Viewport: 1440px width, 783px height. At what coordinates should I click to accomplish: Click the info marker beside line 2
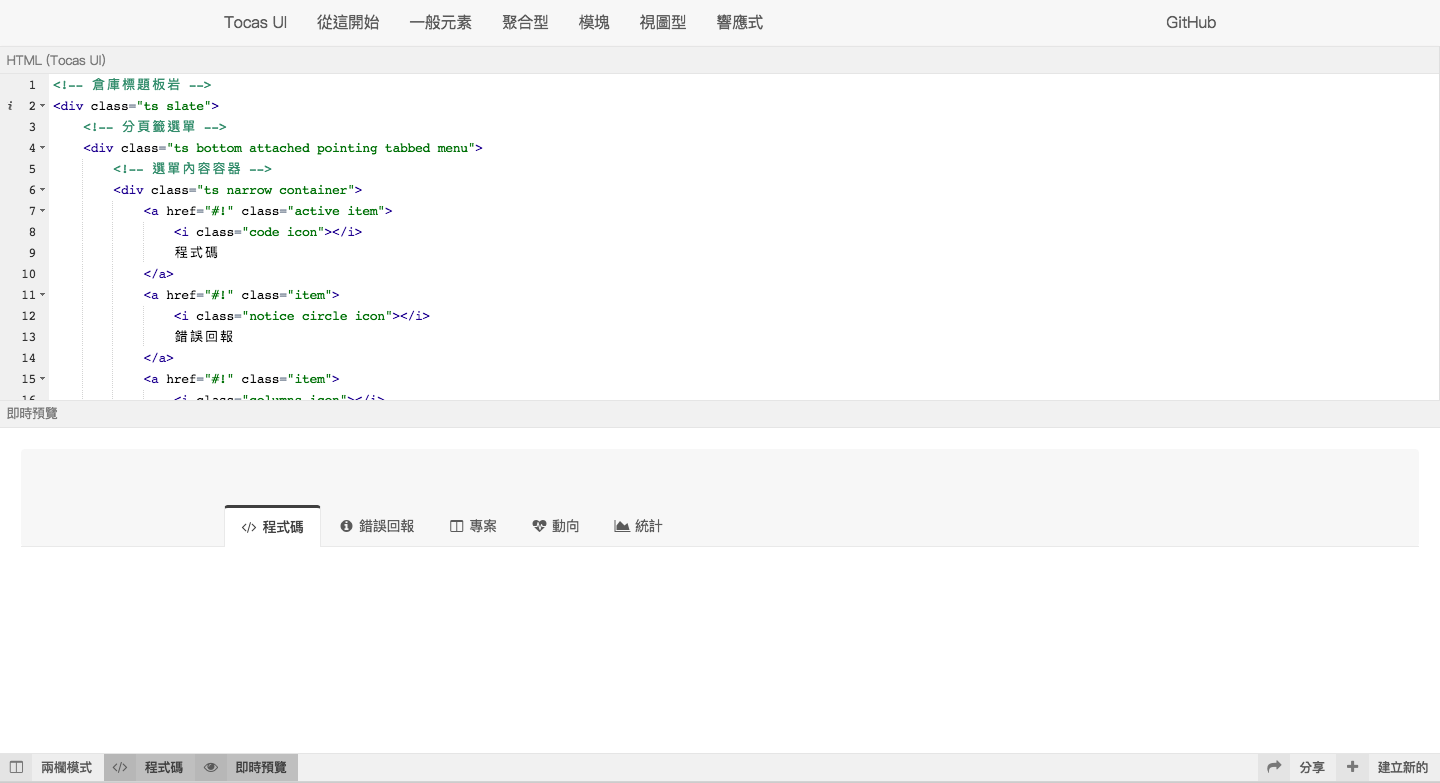coord(10,106)
